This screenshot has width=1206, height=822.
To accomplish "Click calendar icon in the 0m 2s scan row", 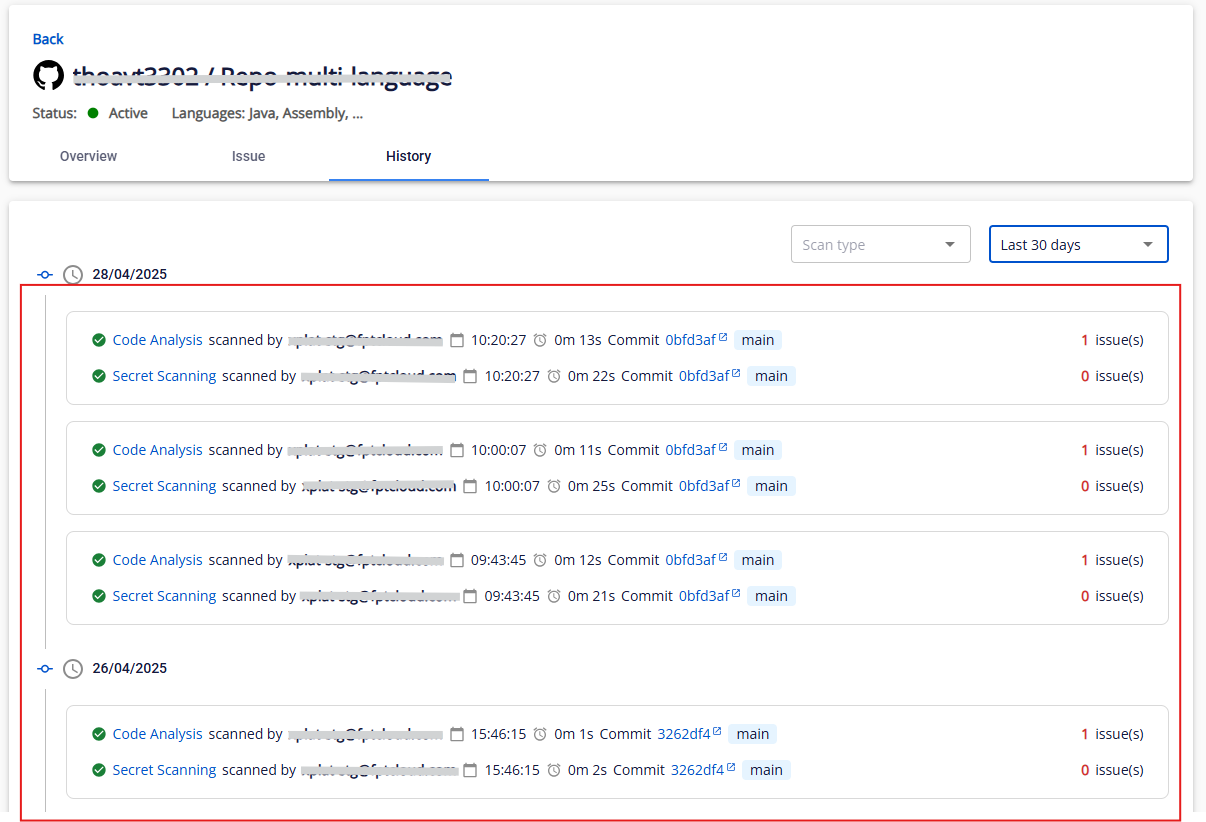I will tap(471, 770).
